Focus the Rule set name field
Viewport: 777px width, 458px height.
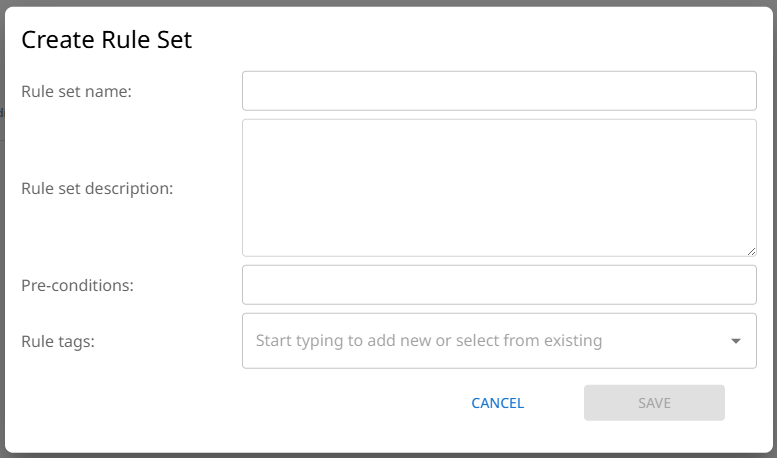(x=499, y=91)
